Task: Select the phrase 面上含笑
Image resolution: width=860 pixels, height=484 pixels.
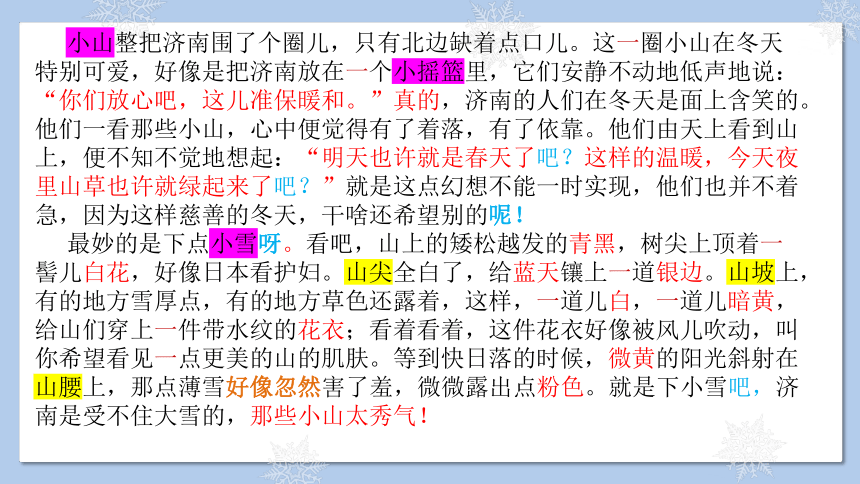Action: point(727,100)
